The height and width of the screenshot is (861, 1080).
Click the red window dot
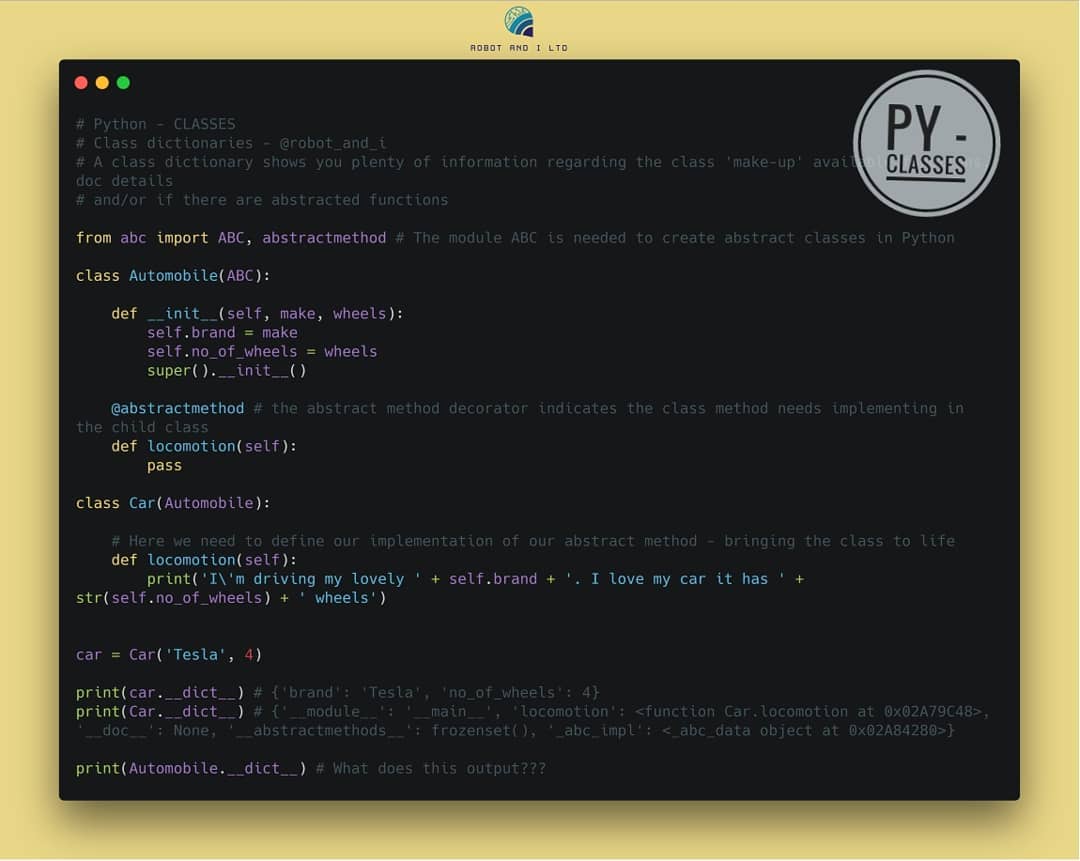tap(81, 83)
